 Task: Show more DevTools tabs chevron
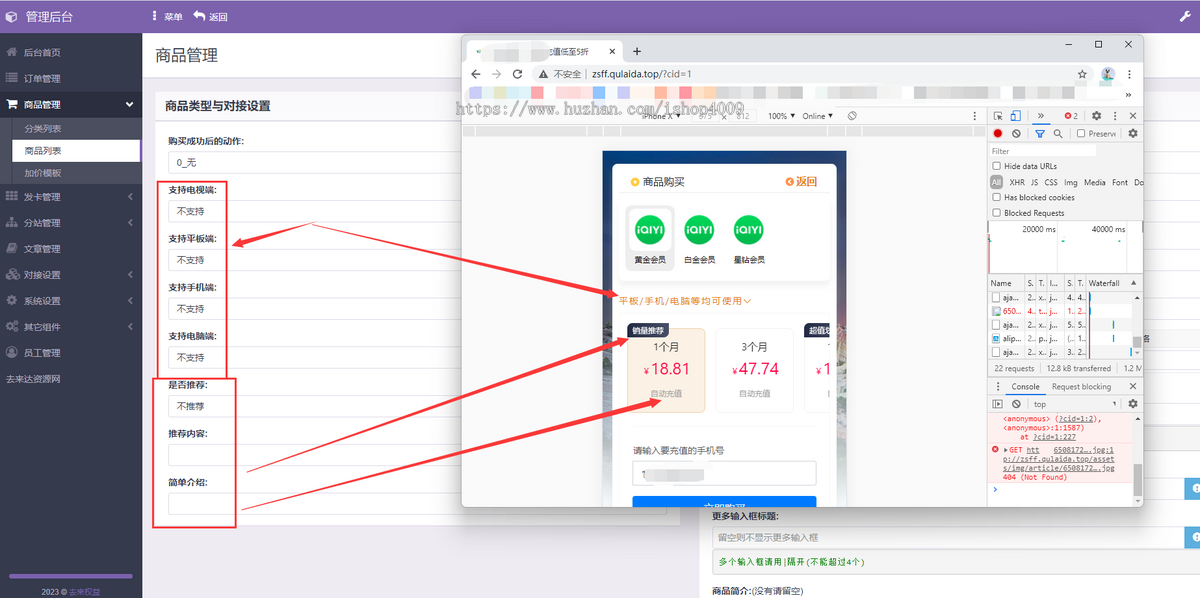coord(1040,116)
